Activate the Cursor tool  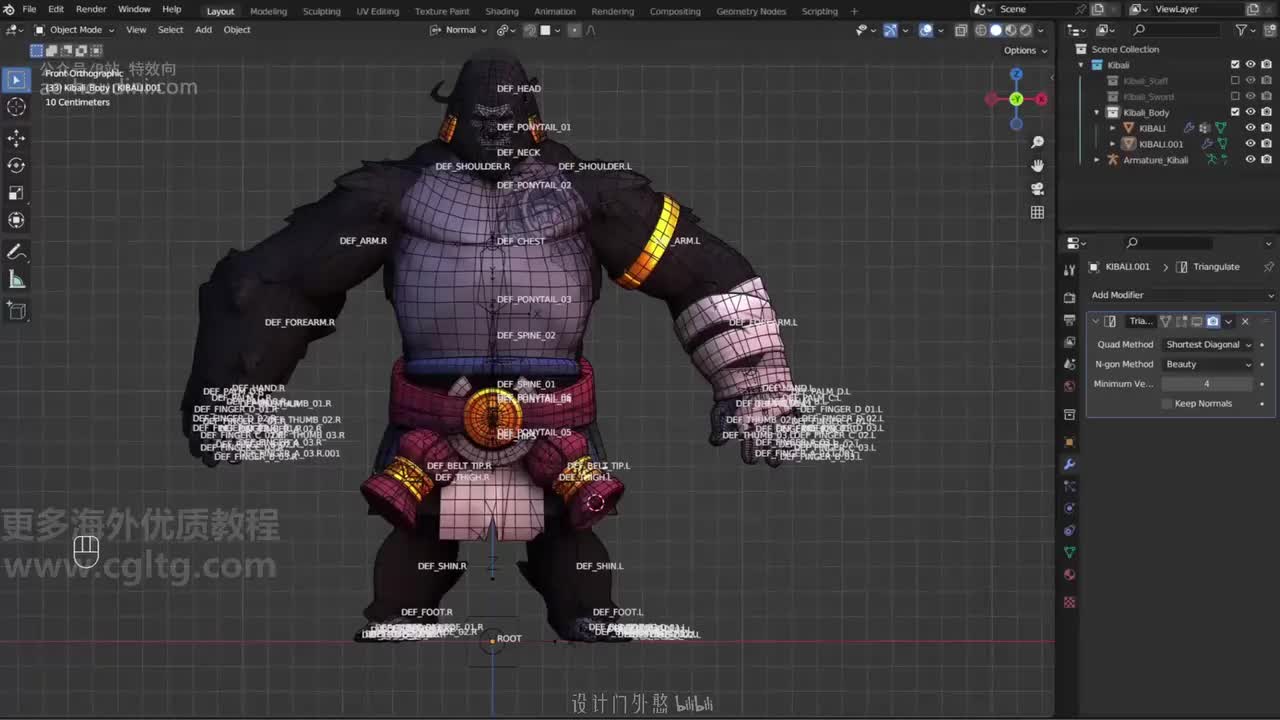(x=16, y=107)
